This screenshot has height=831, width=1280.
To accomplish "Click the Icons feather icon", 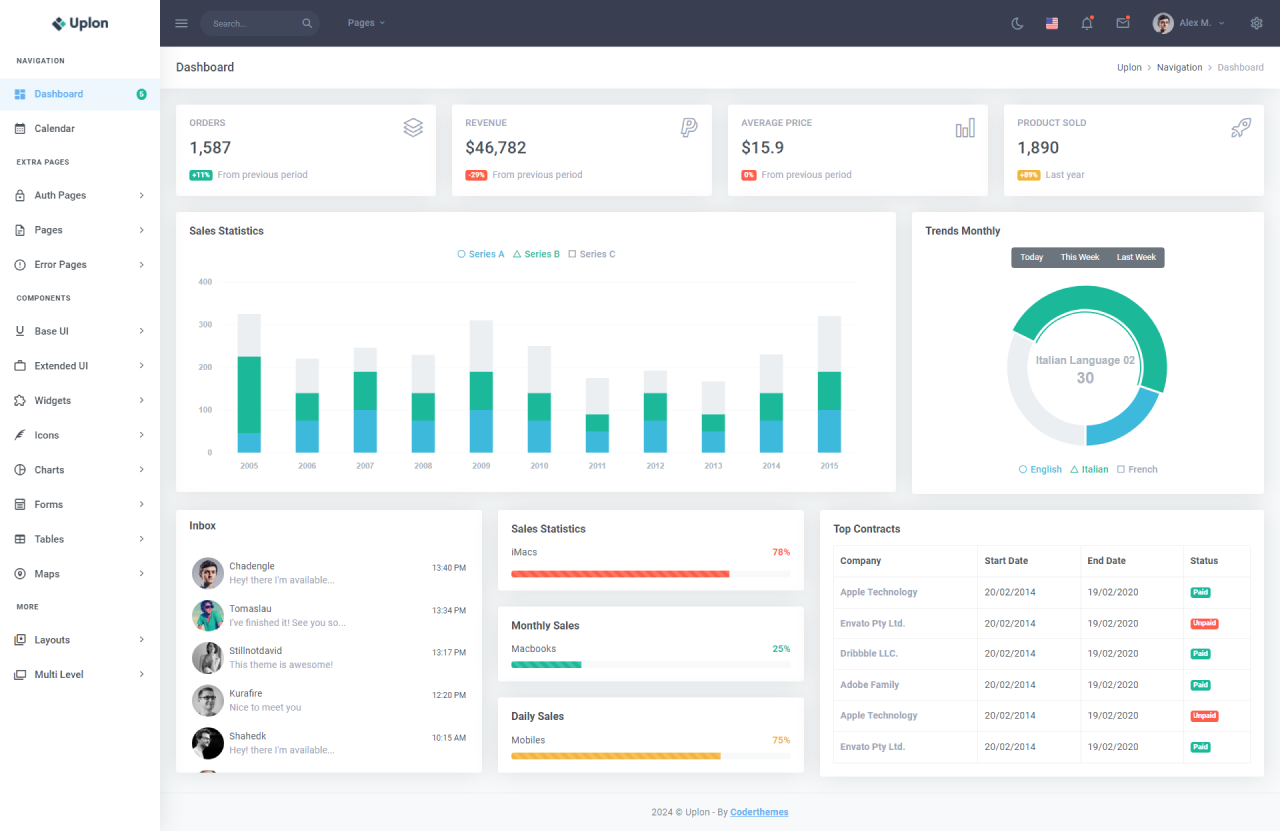I will click(x=20, y=435).
